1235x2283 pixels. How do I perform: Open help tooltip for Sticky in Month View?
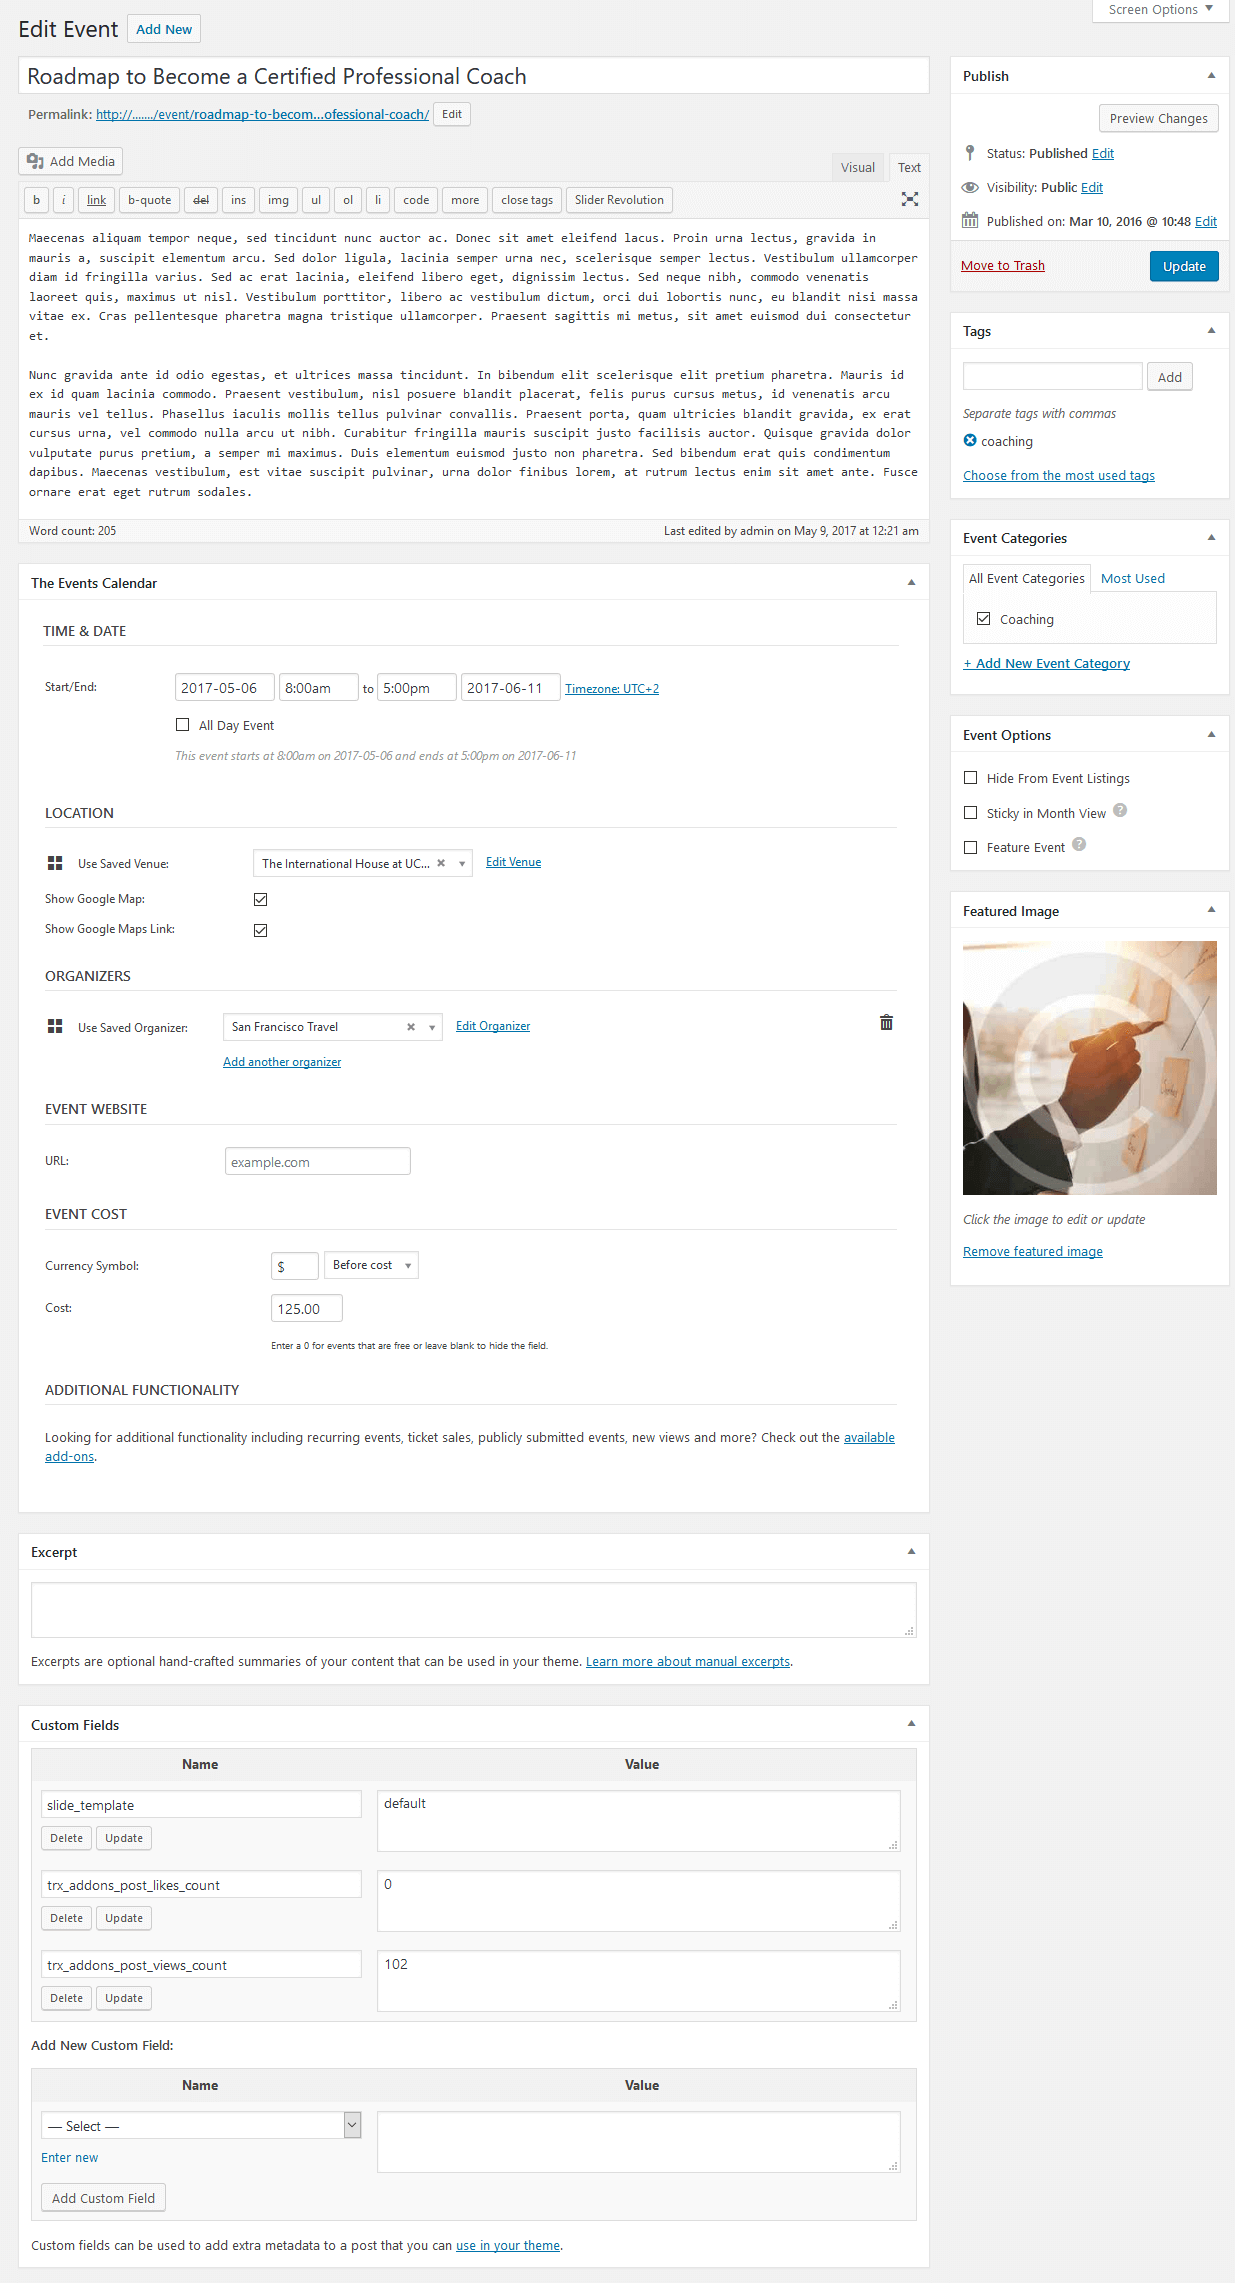[x=1120, y=811]
